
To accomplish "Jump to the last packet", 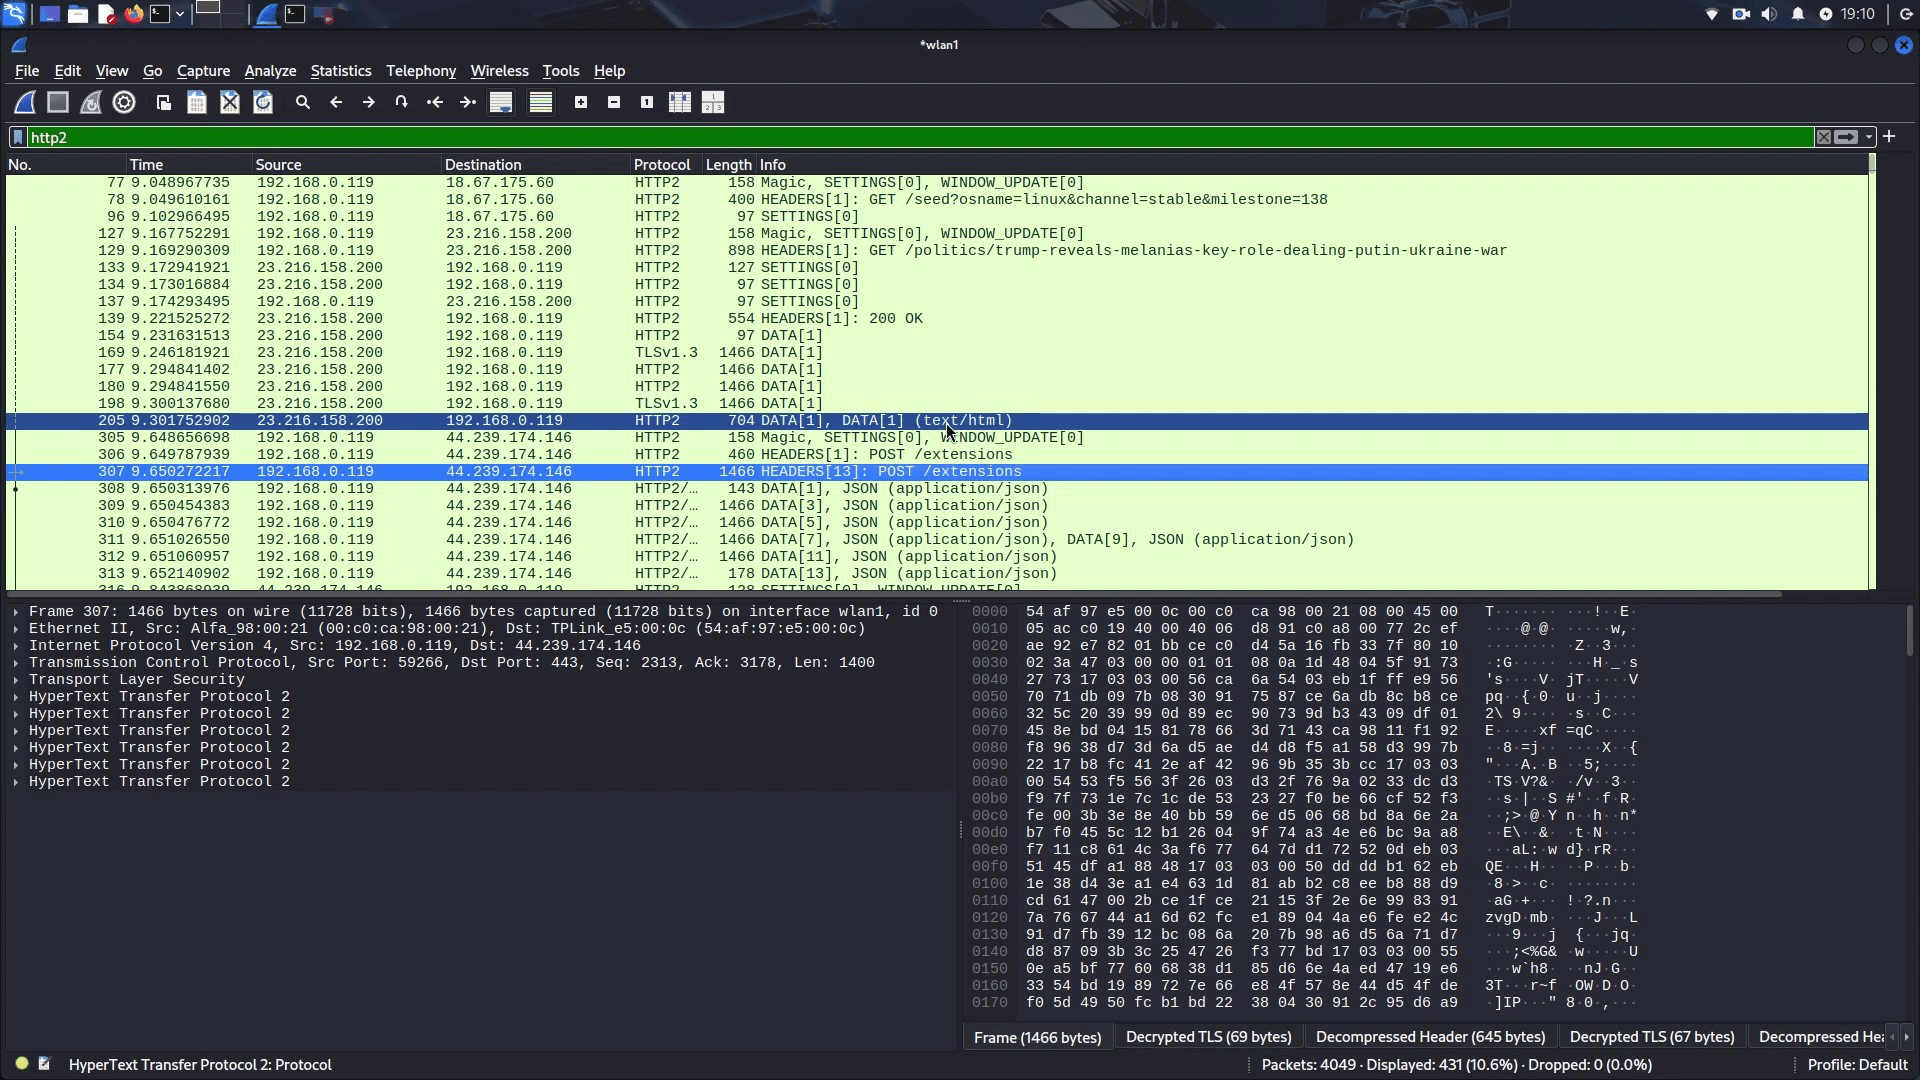I will (x=468, y=102).
